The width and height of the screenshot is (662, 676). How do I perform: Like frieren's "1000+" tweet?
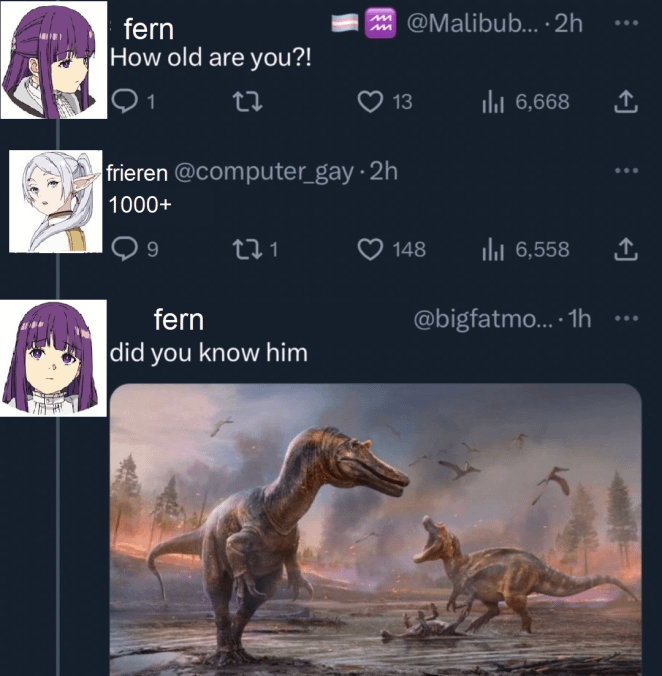click(x=371, y=249)
